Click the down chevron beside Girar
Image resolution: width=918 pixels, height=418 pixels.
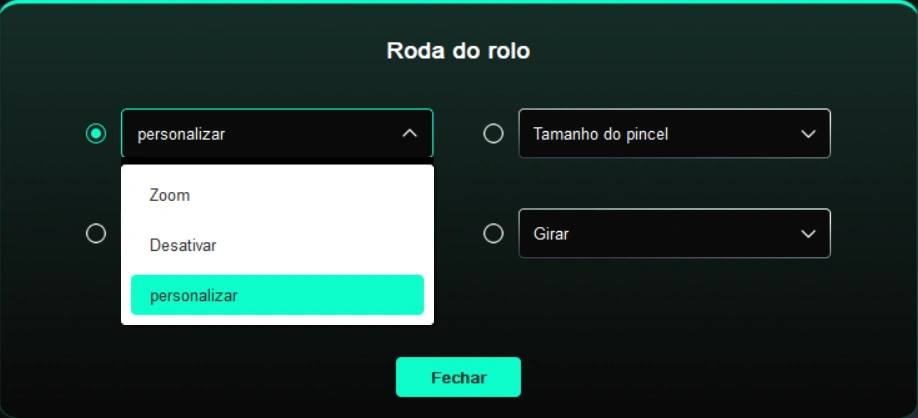(x=808, y=234)
